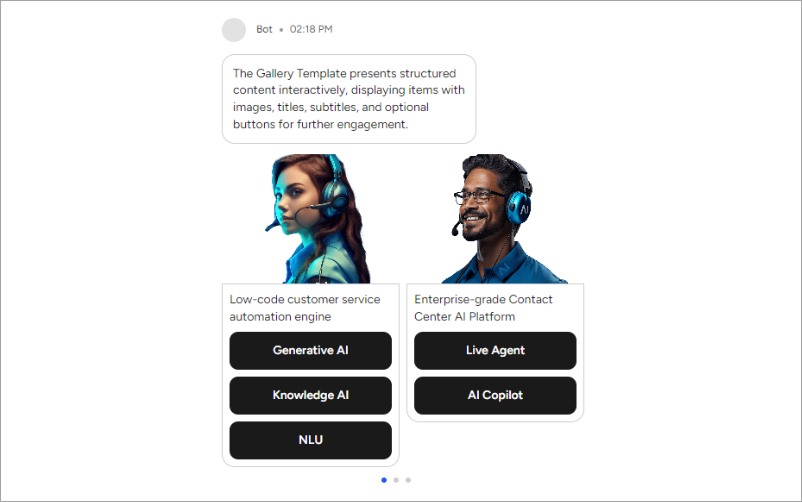Click the Low-code customer service automation title
802x502 pixels.
pos(305,308)
